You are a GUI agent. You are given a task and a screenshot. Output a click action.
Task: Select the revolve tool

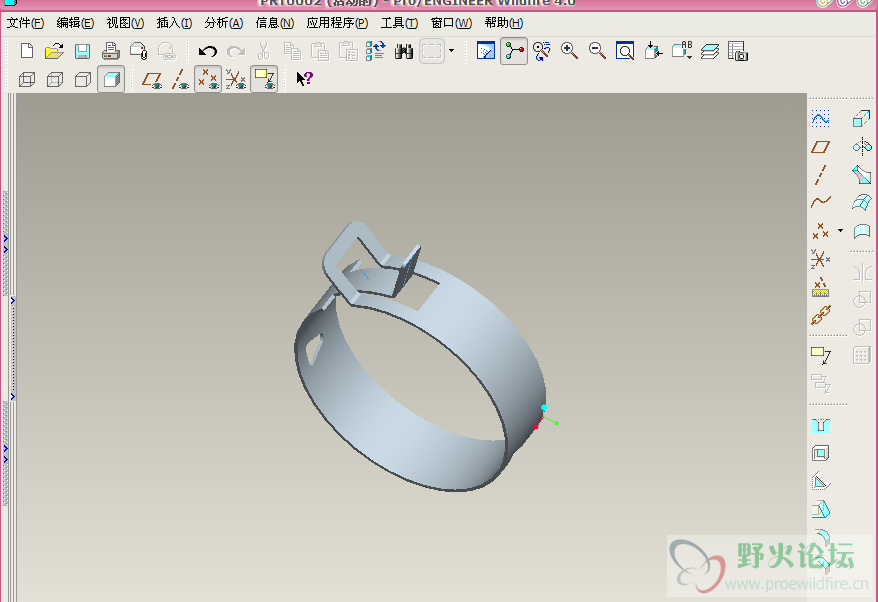point(862,147)
